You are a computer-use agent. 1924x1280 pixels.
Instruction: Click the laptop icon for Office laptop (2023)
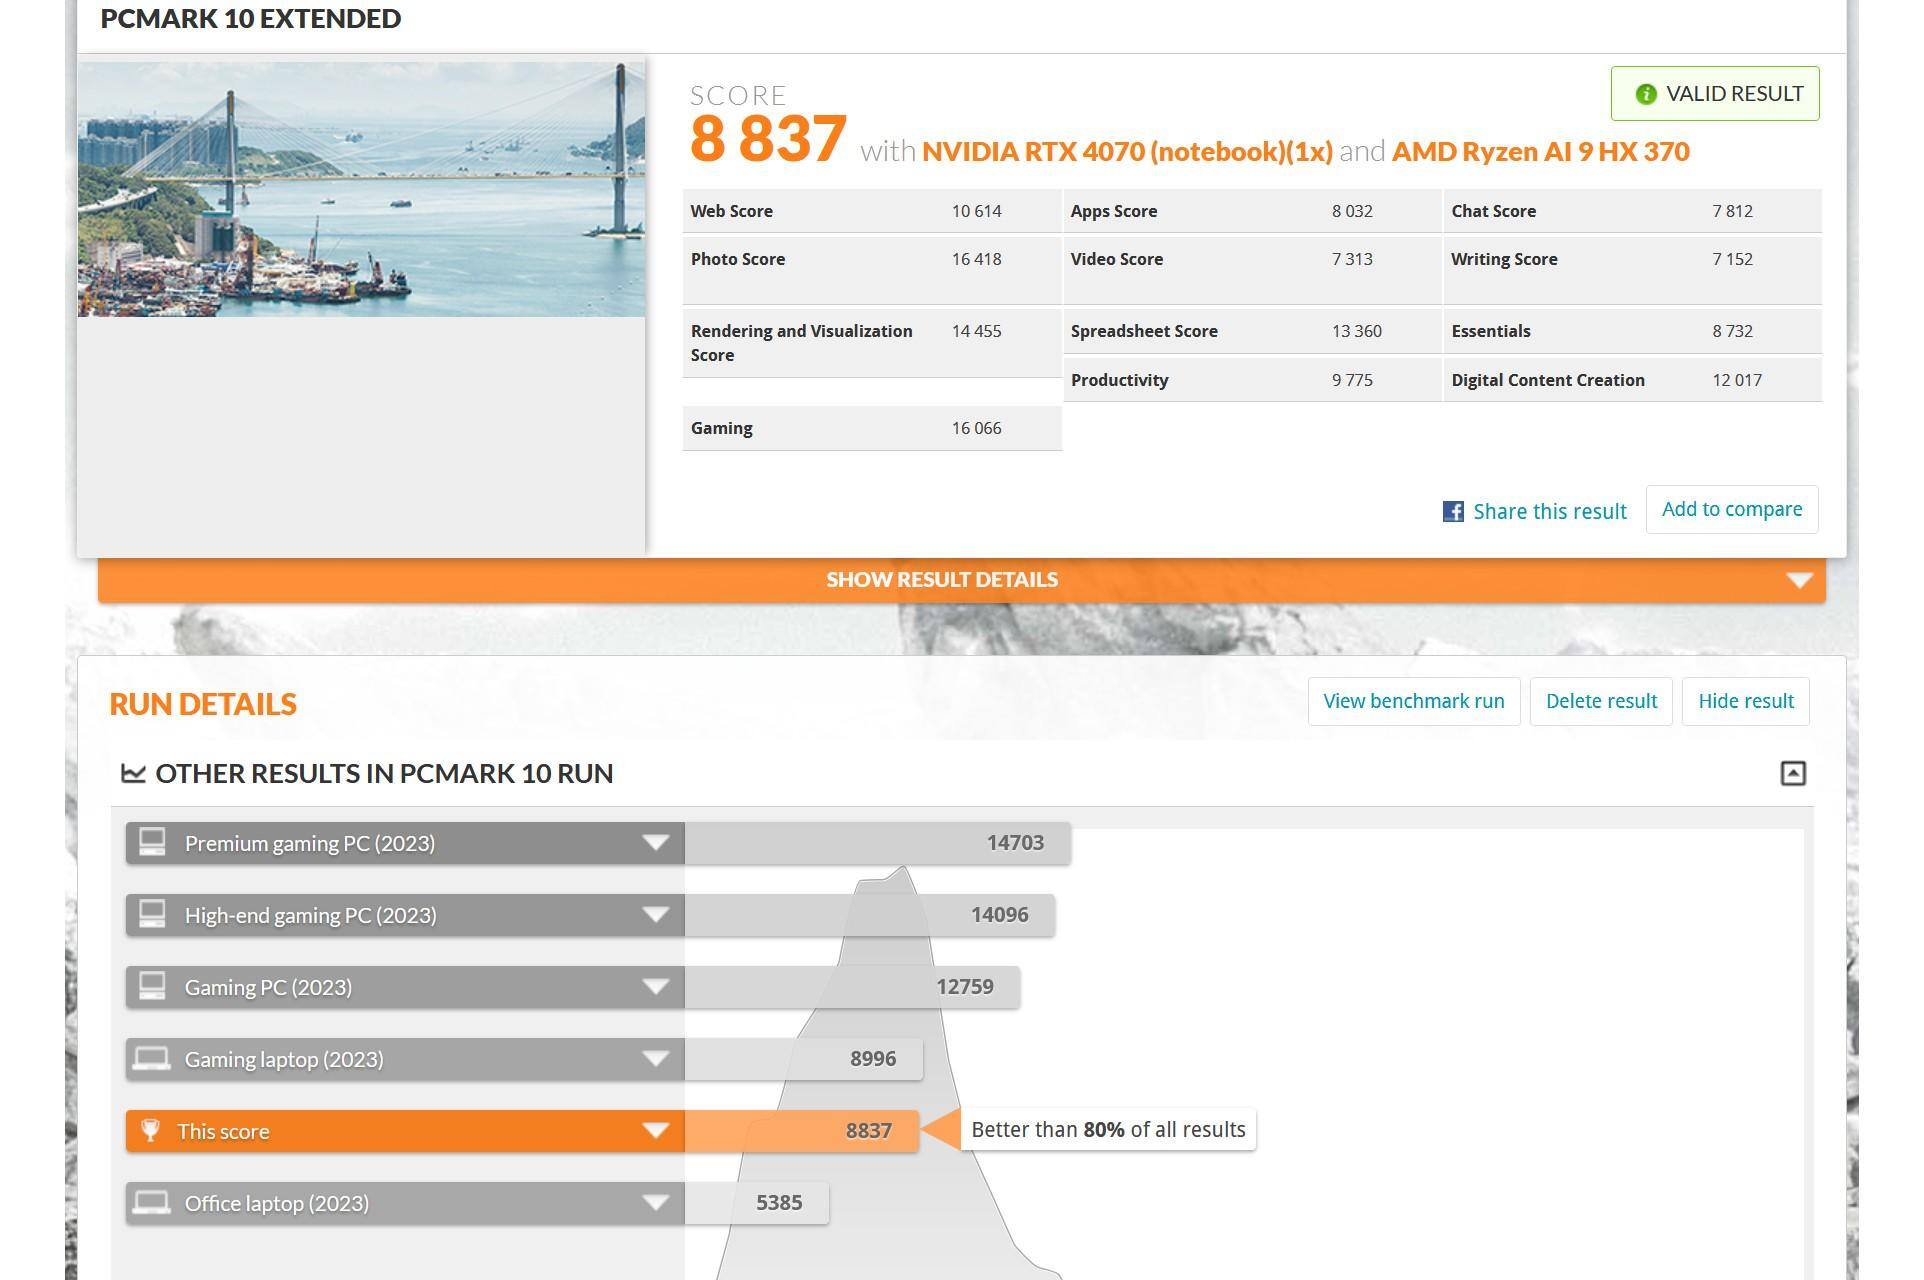[x=152, y=1202]
